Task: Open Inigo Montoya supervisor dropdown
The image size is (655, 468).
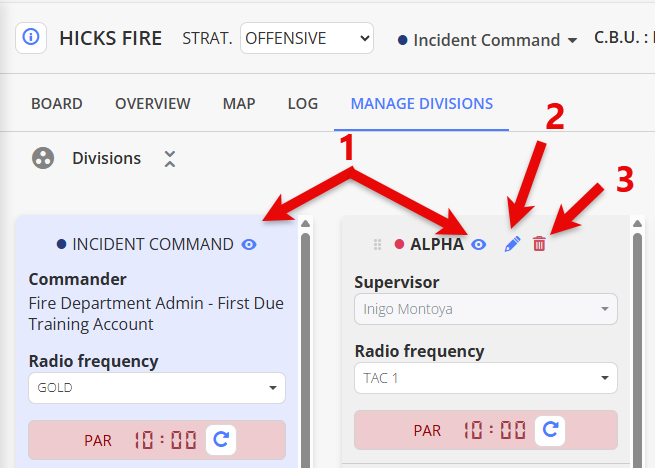Action: pyautogui.click(x=486, y=309)
